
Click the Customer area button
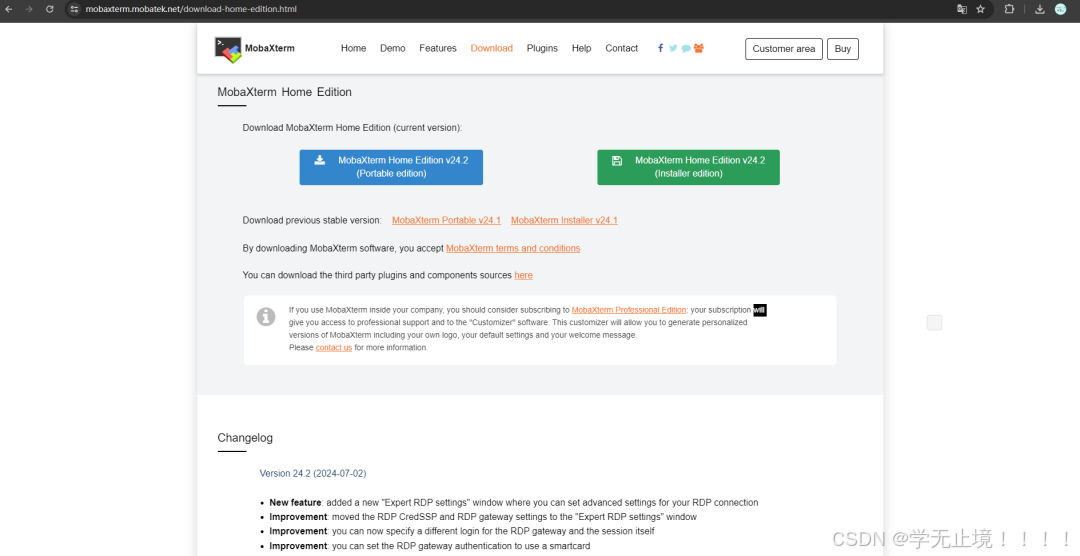pyautogui.click(x=784, y=49)
